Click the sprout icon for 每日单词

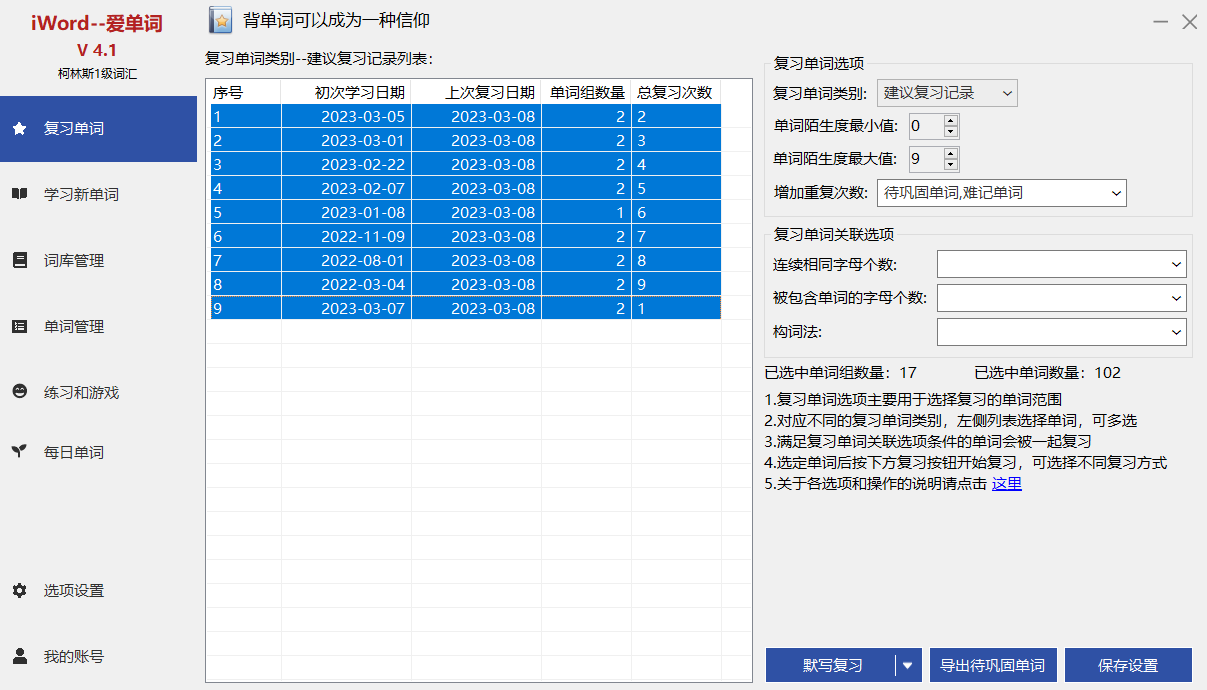19,452
